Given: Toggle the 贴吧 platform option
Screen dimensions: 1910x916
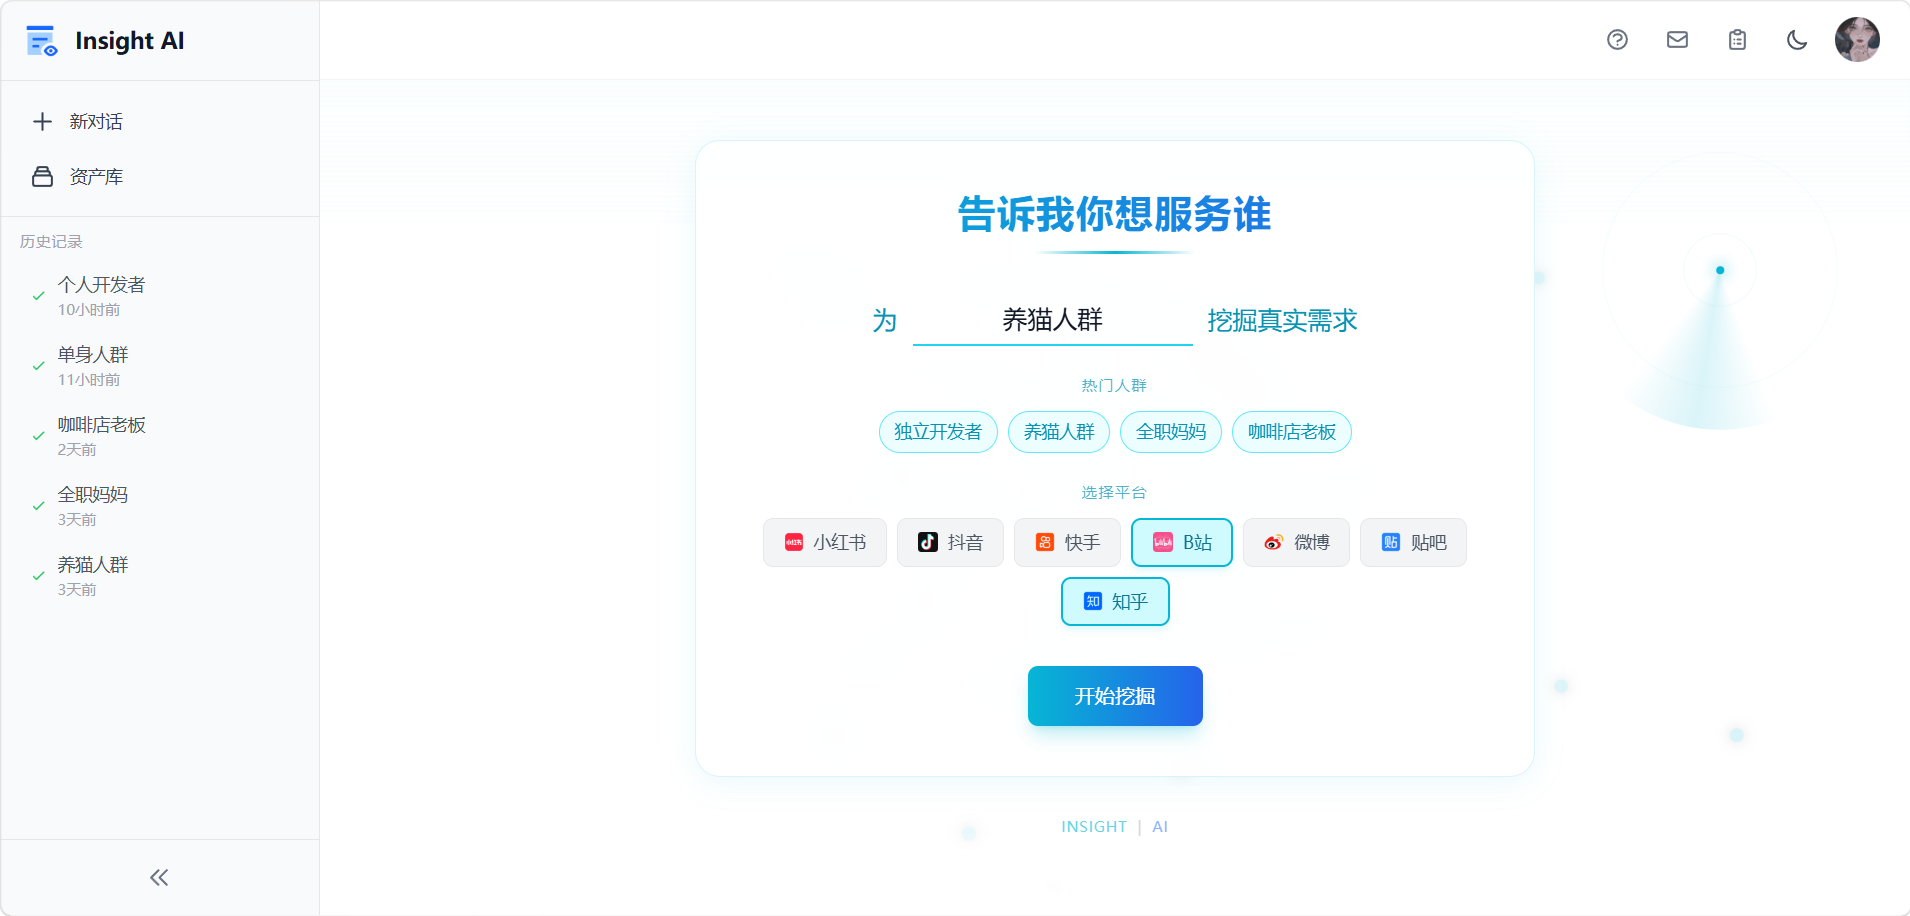Looking at the screenshot, I should coord(1413,542).
